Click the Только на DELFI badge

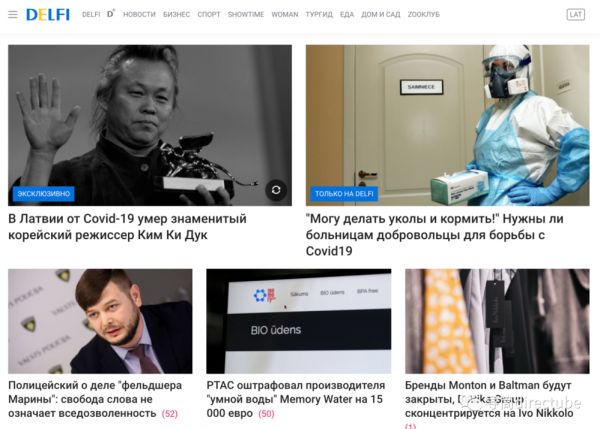[x=344, y=194]
